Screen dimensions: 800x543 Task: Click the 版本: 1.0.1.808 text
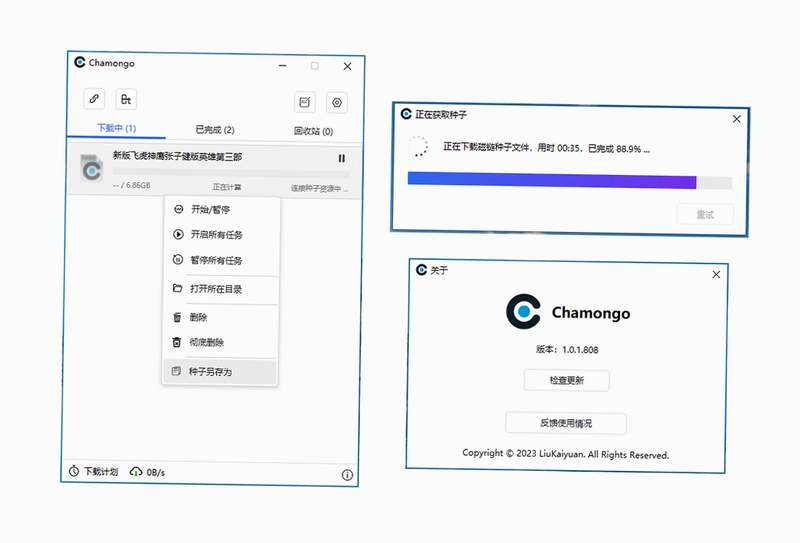point(567,350)
